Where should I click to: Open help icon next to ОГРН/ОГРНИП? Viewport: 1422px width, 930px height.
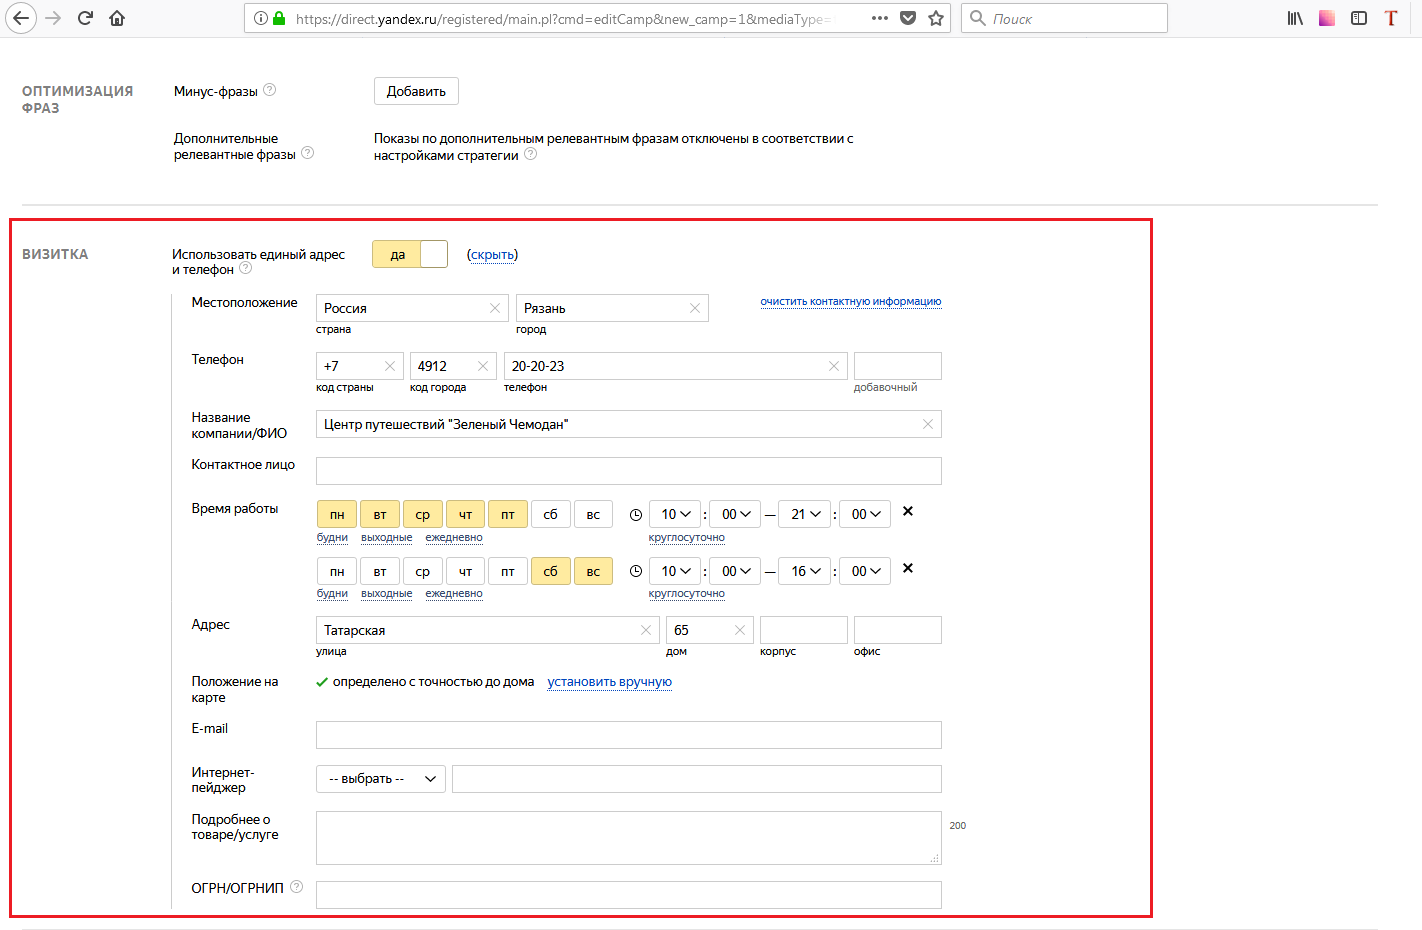(296, 887)
